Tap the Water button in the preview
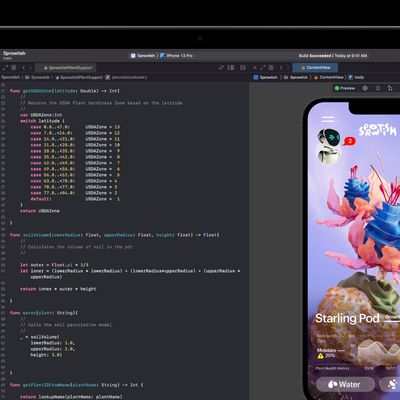 tap(345, 384)
